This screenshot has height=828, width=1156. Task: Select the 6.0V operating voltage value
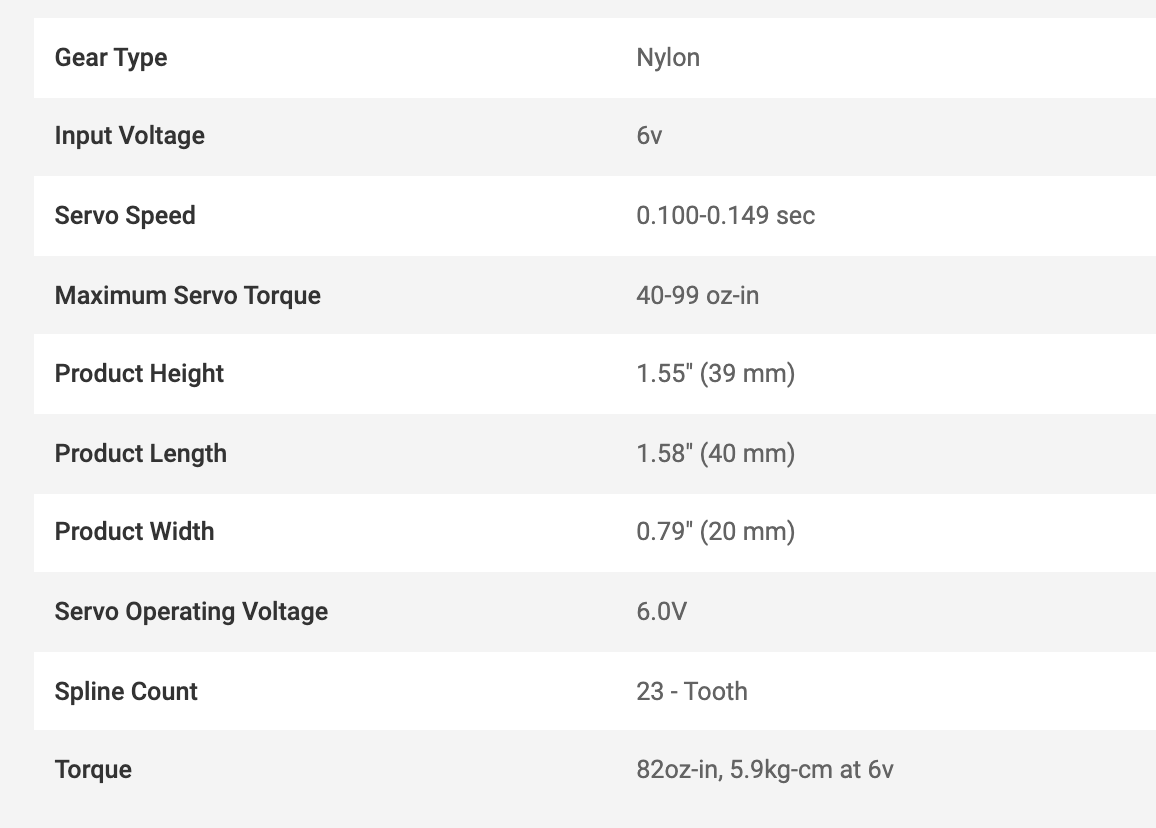pyautogui.click(x=661, y=612)
